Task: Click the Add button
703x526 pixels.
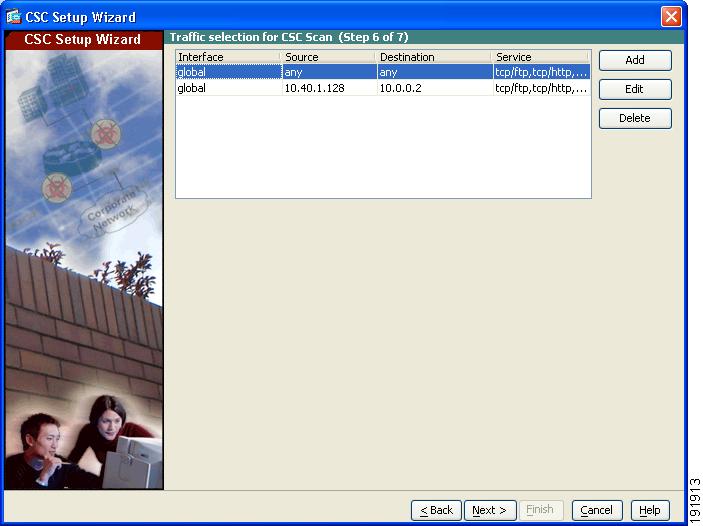Action: (635, 60)
